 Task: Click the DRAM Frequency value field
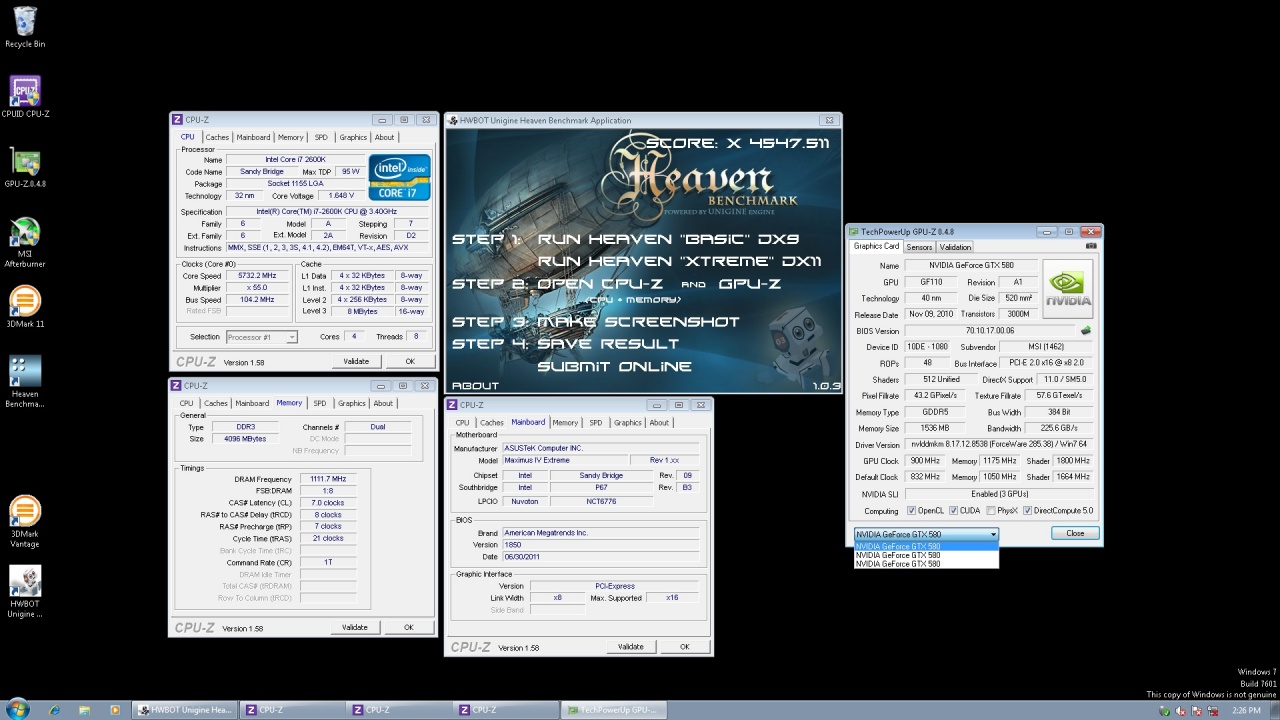(328, 479)
